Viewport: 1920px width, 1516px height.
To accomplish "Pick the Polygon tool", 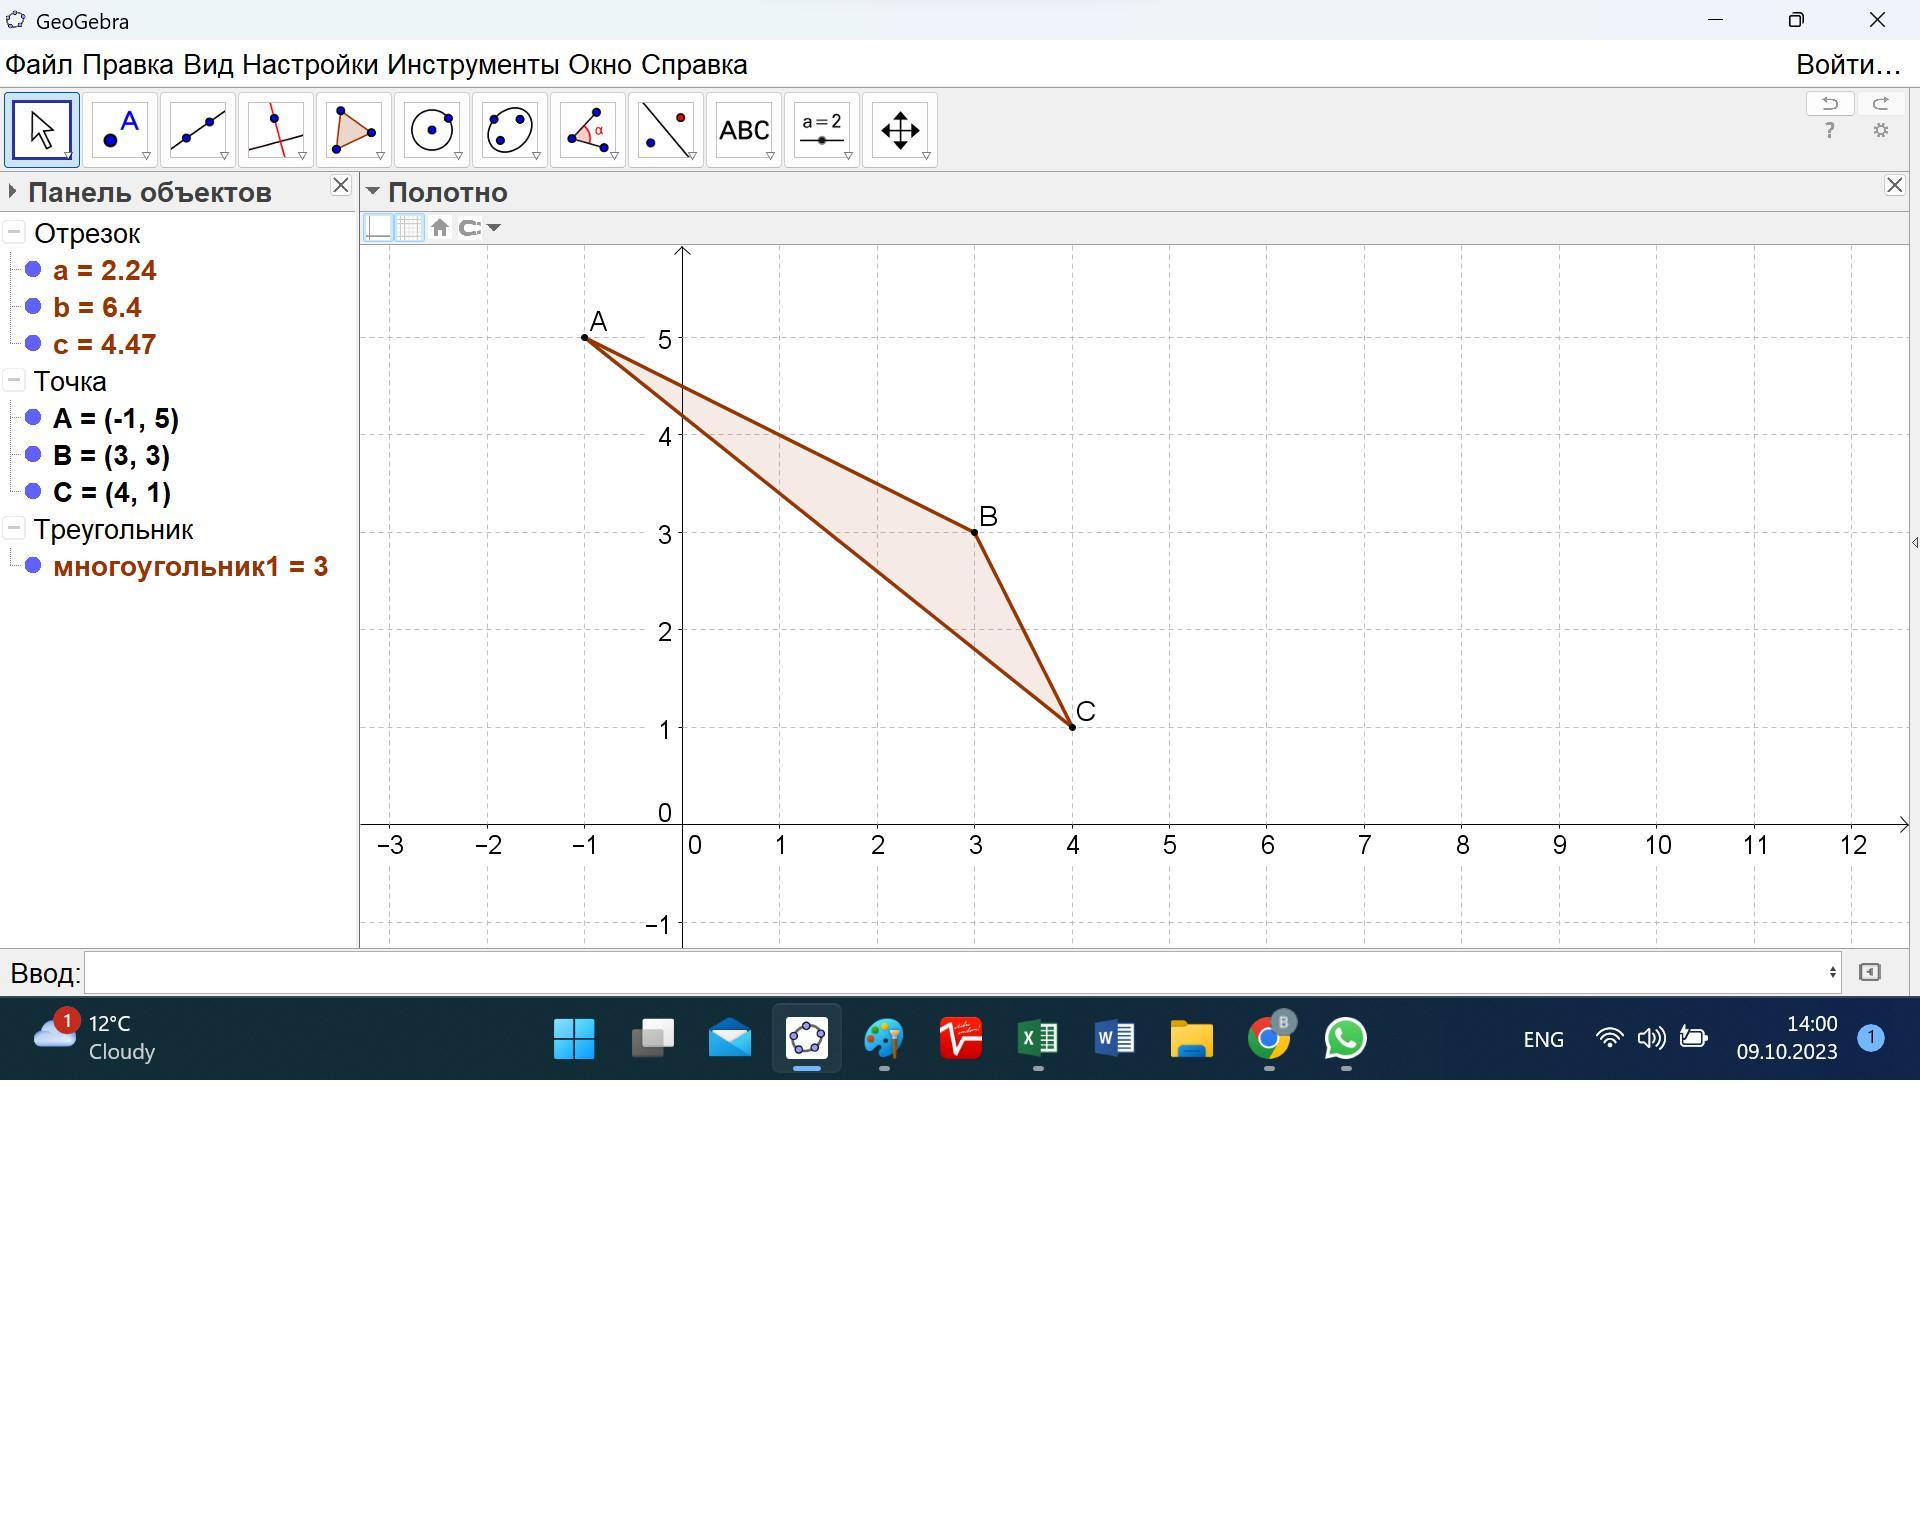I will 353,130.
